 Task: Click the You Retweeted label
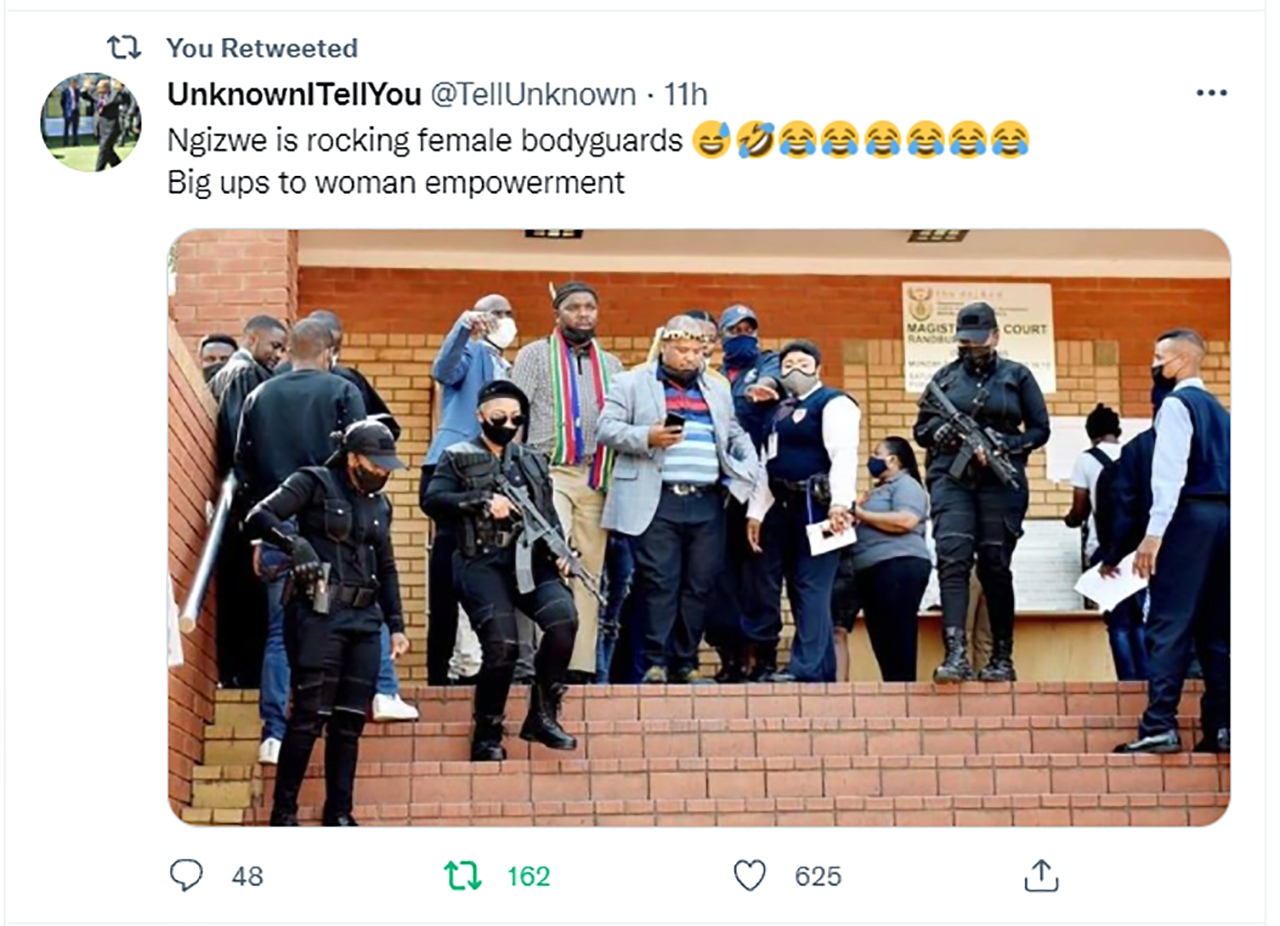(x=262, y=47)
